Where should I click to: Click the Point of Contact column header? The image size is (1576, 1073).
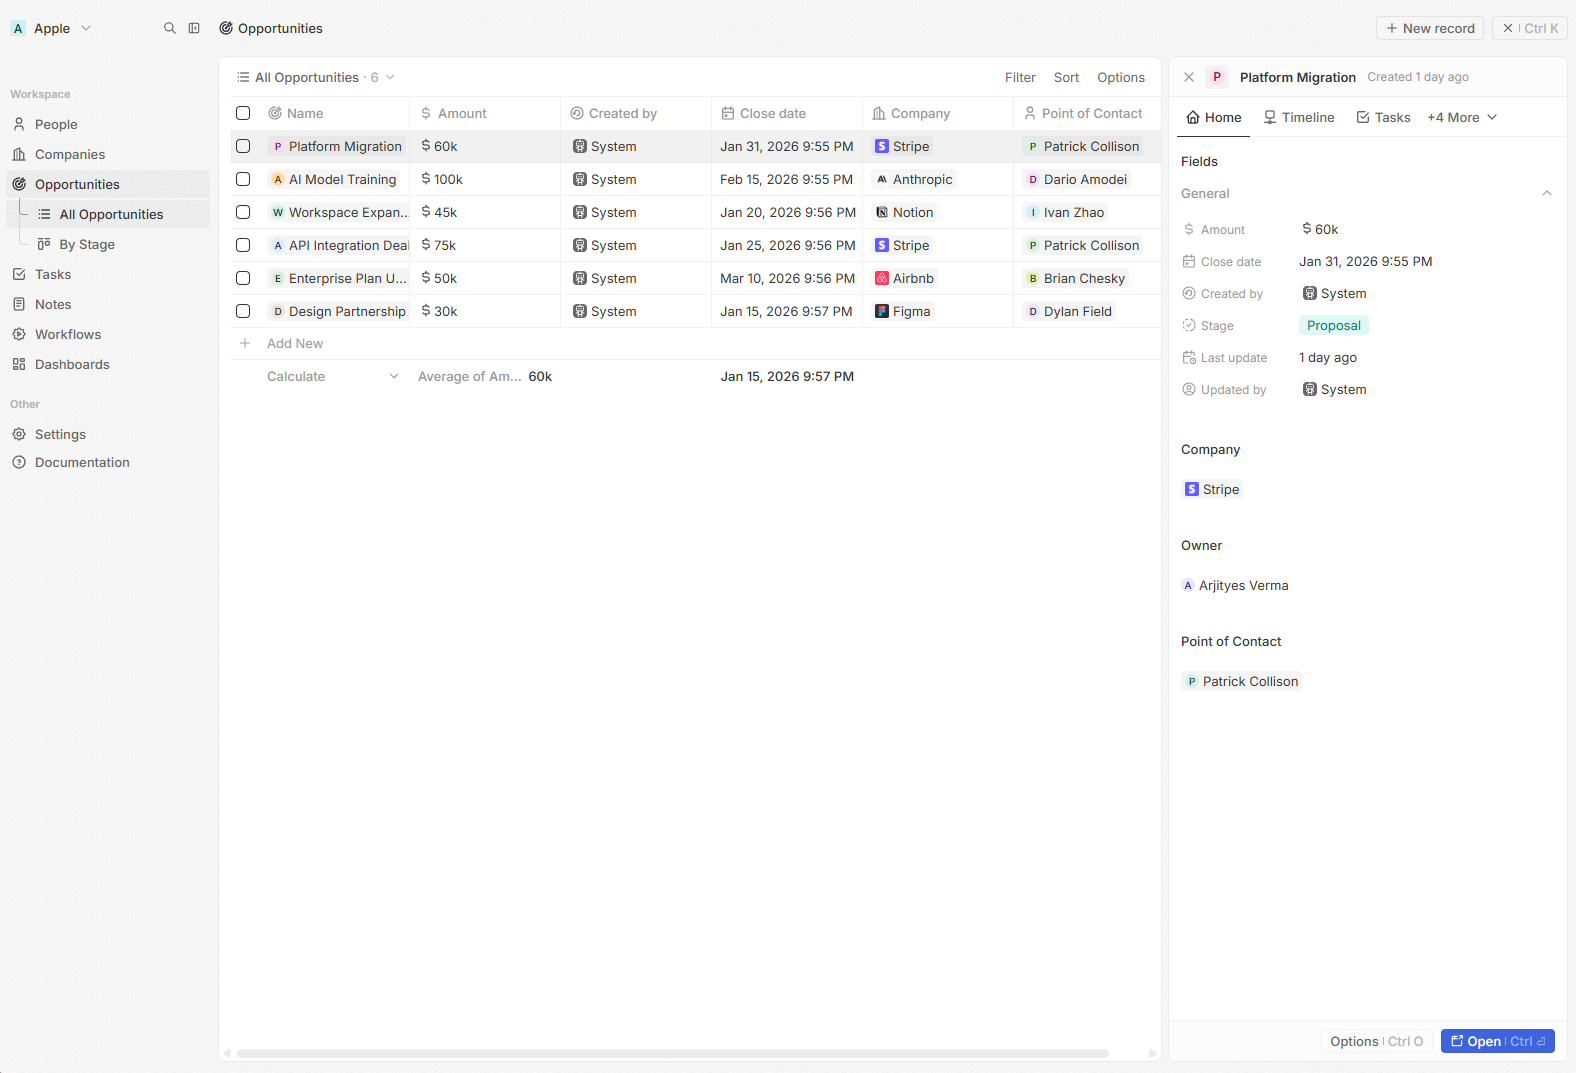point(1088,113)
